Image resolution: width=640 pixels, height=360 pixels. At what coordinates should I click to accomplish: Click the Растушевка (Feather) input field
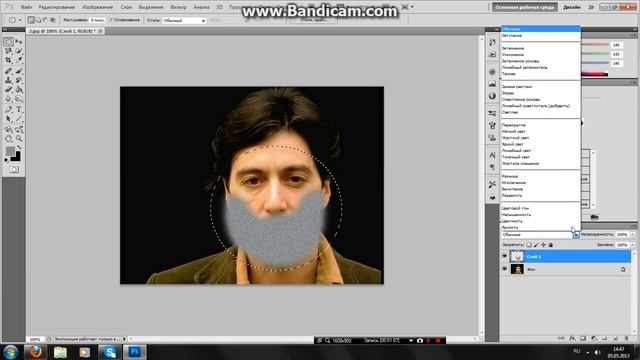tap(97, 20)
